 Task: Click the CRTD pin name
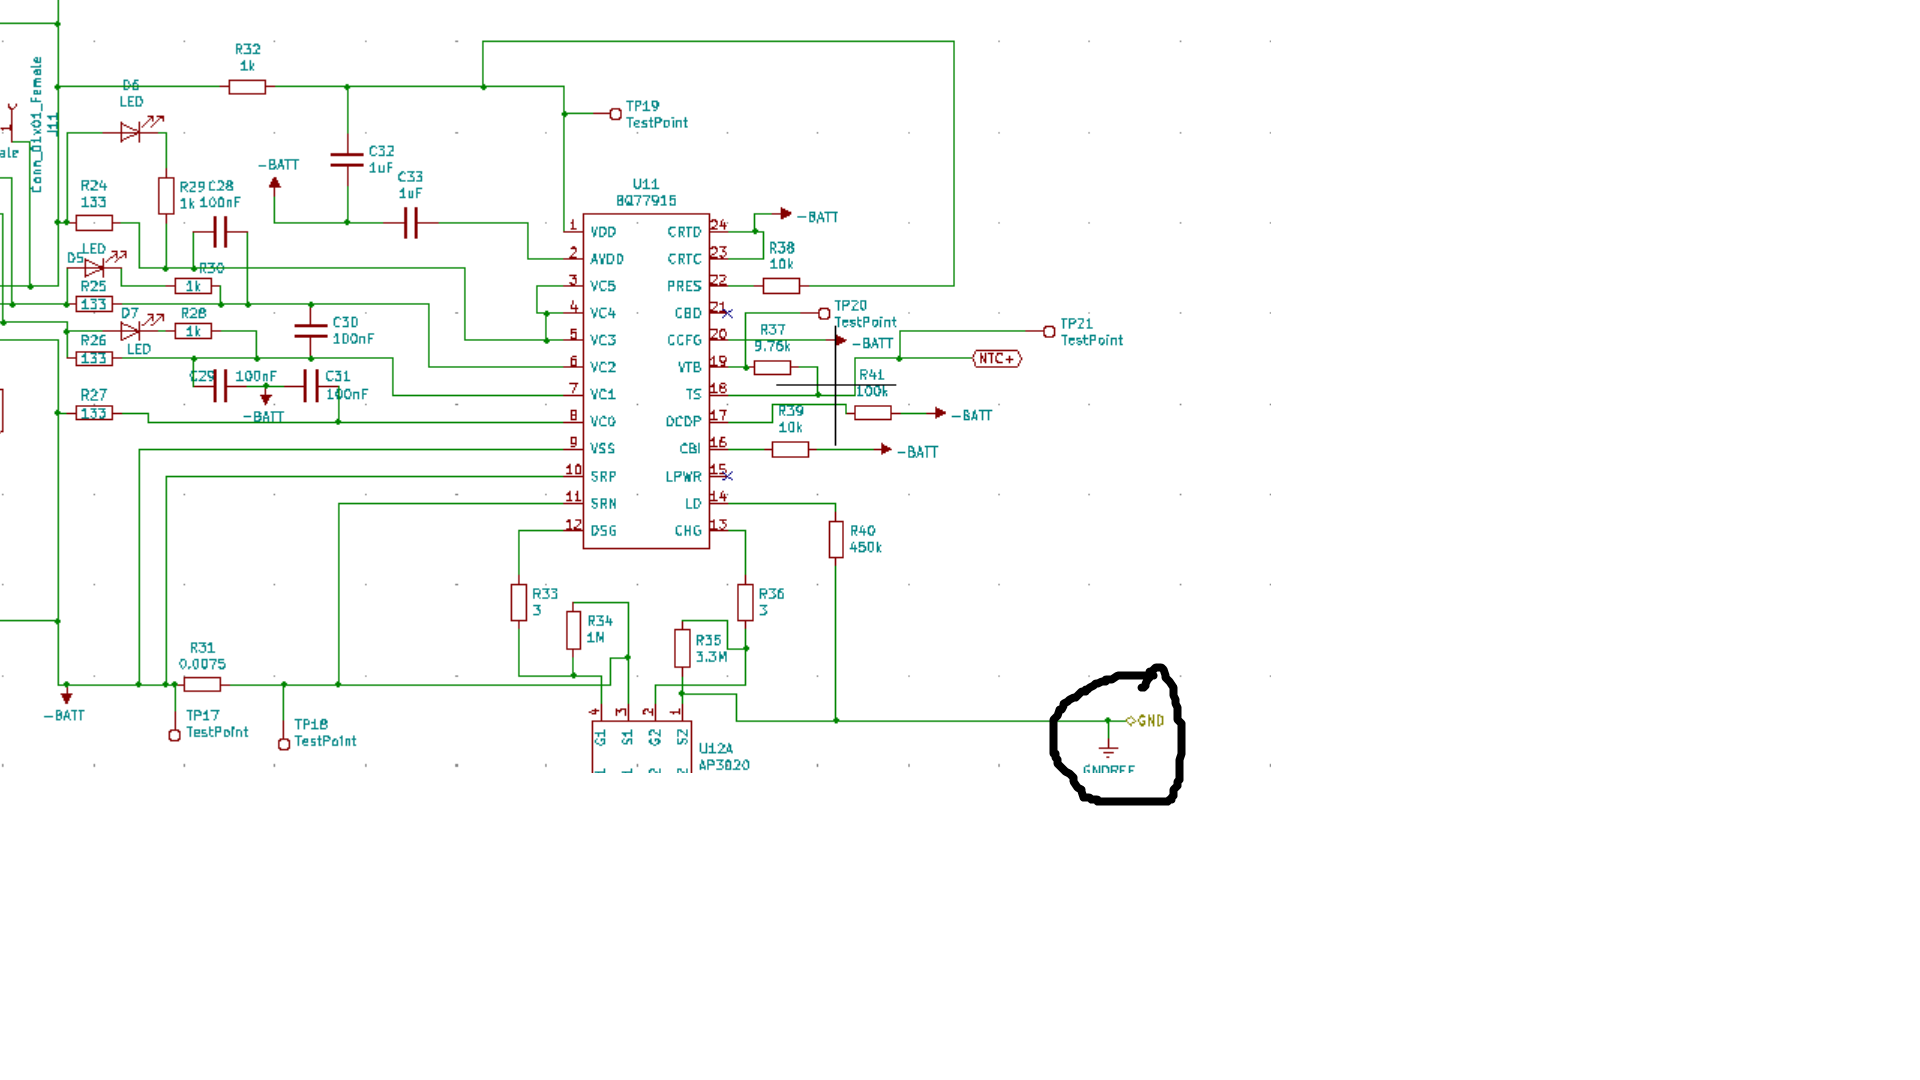685,232
